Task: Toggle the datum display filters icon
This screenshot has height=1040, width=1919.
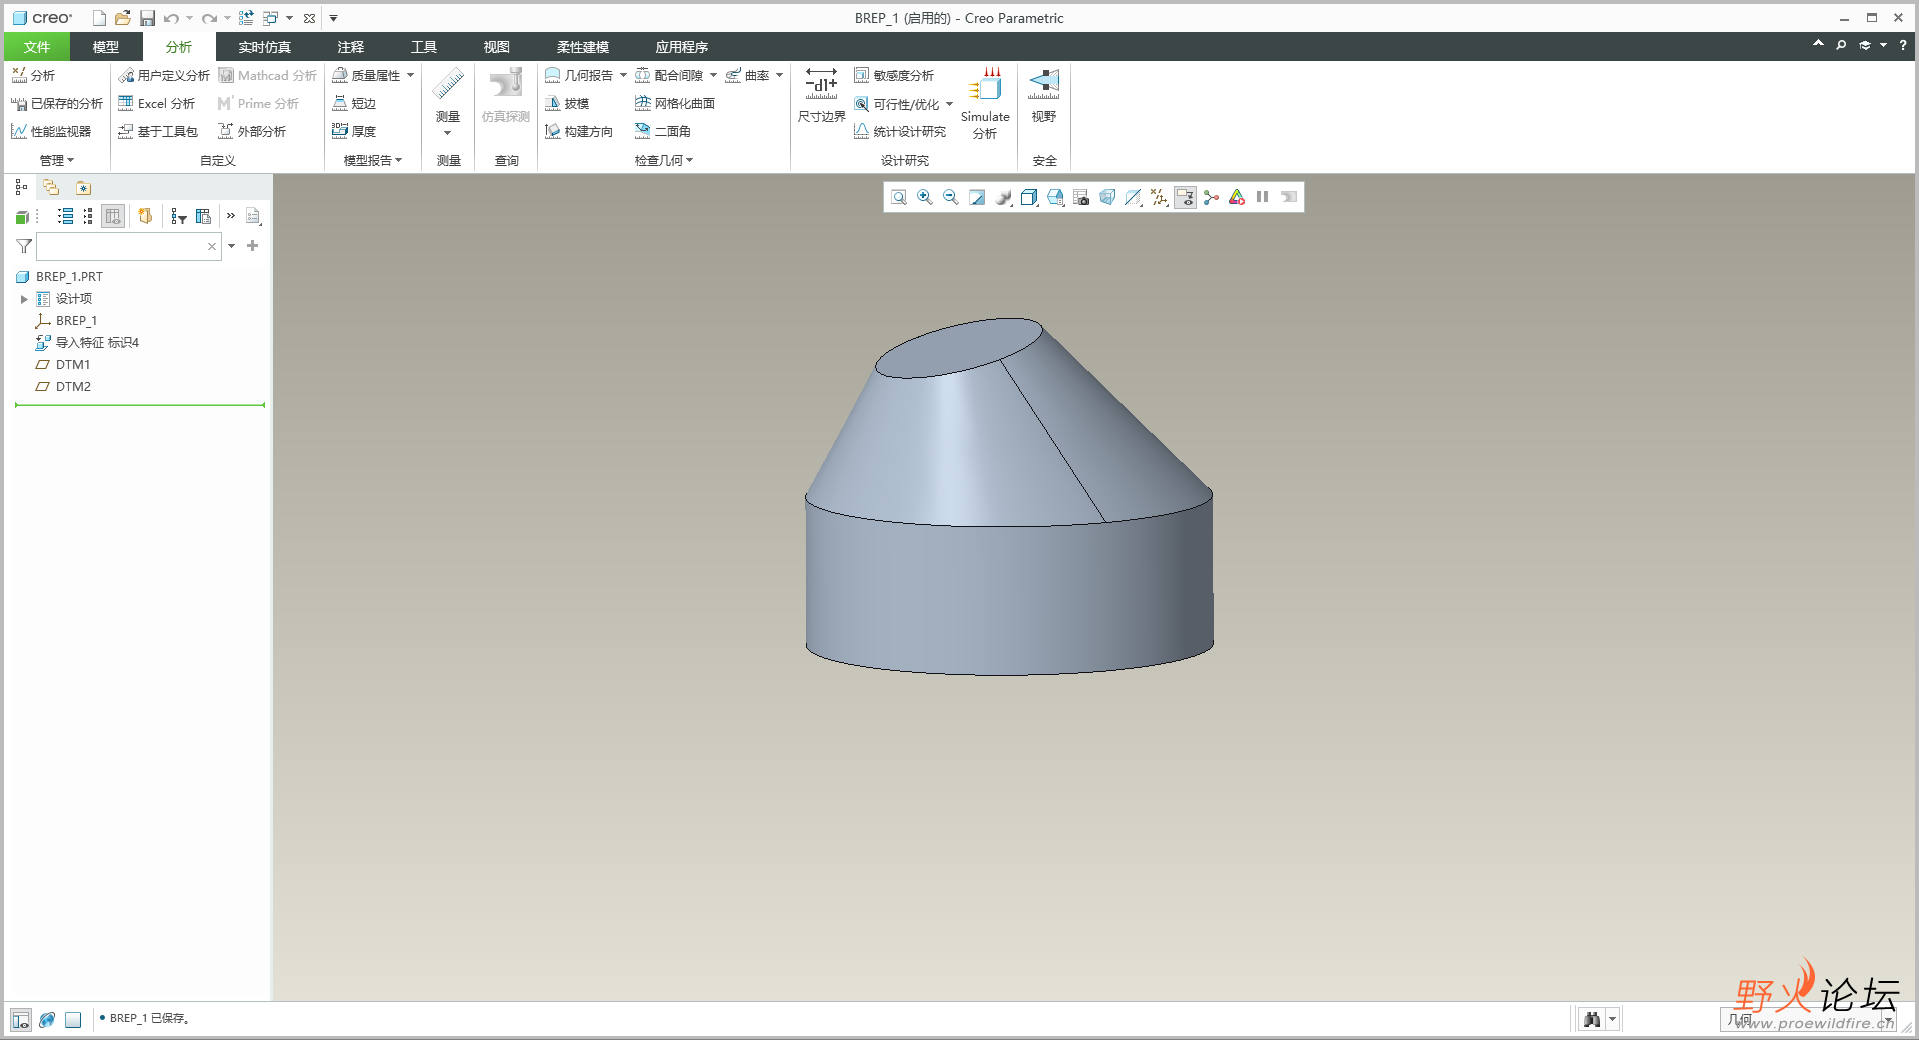Action: [x=1159, y=197]
